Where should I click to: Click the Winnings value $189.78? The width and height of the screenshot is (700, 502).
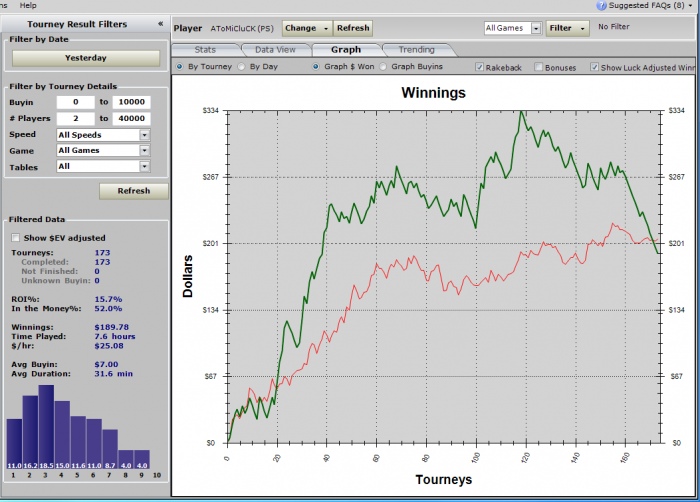pos(112,327)
